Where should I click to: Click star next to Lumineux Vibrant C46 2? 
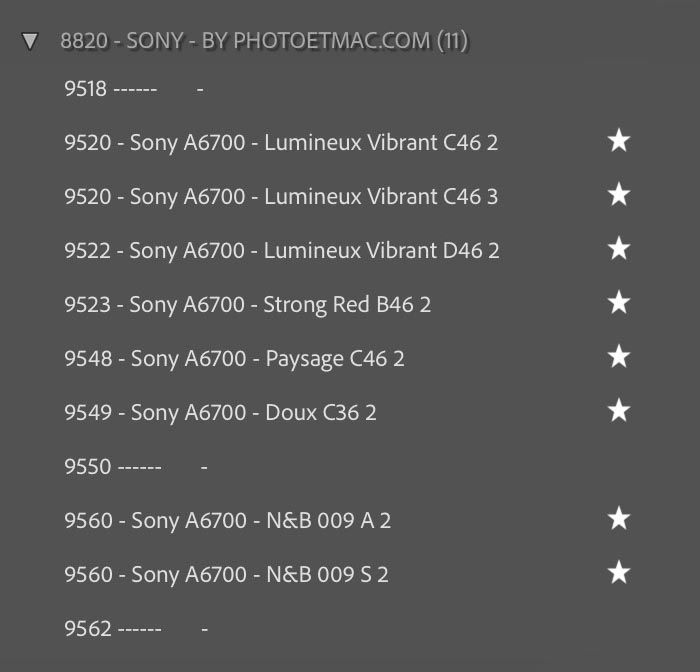(619, 142)
